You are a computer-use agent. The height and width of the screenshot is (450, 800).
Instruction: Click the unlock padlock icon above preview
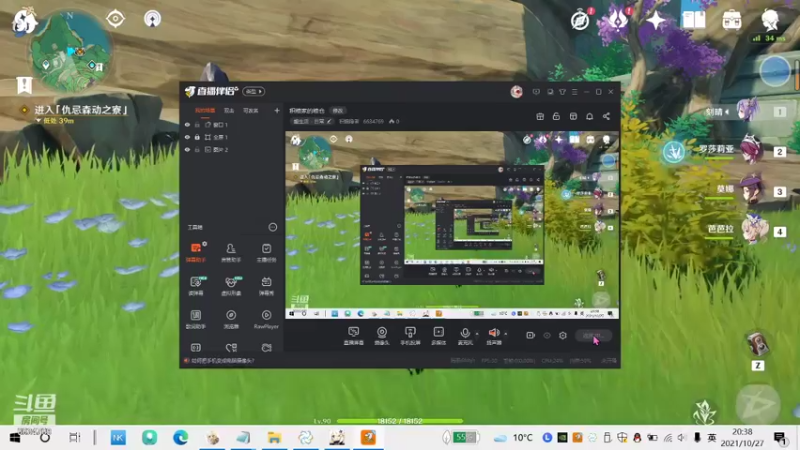click(x=556, y=116)
